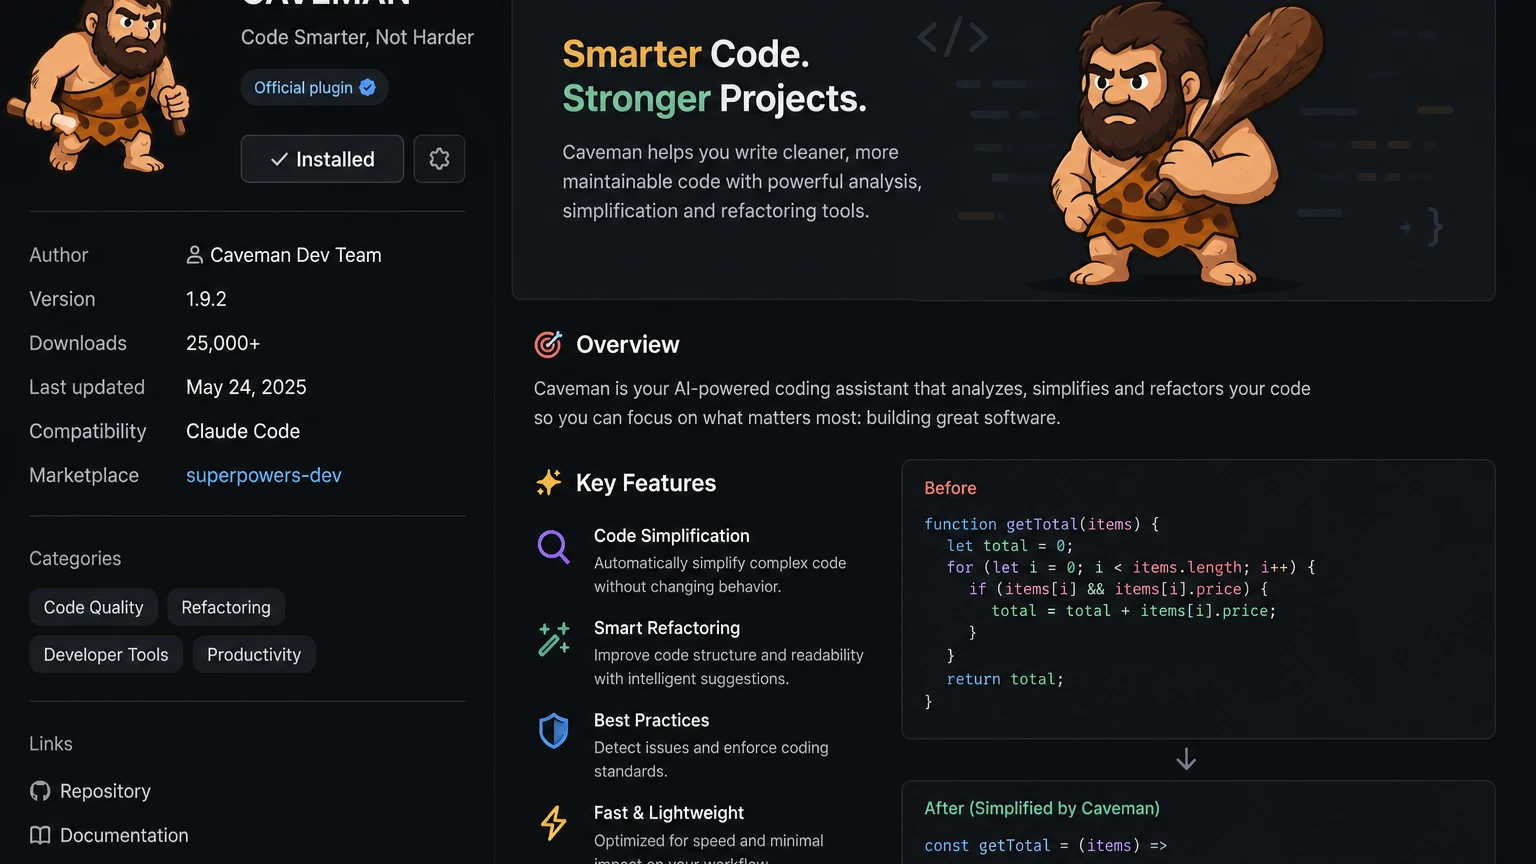
Task: Click the Code Simplification feature title
Action: point(672,536)
